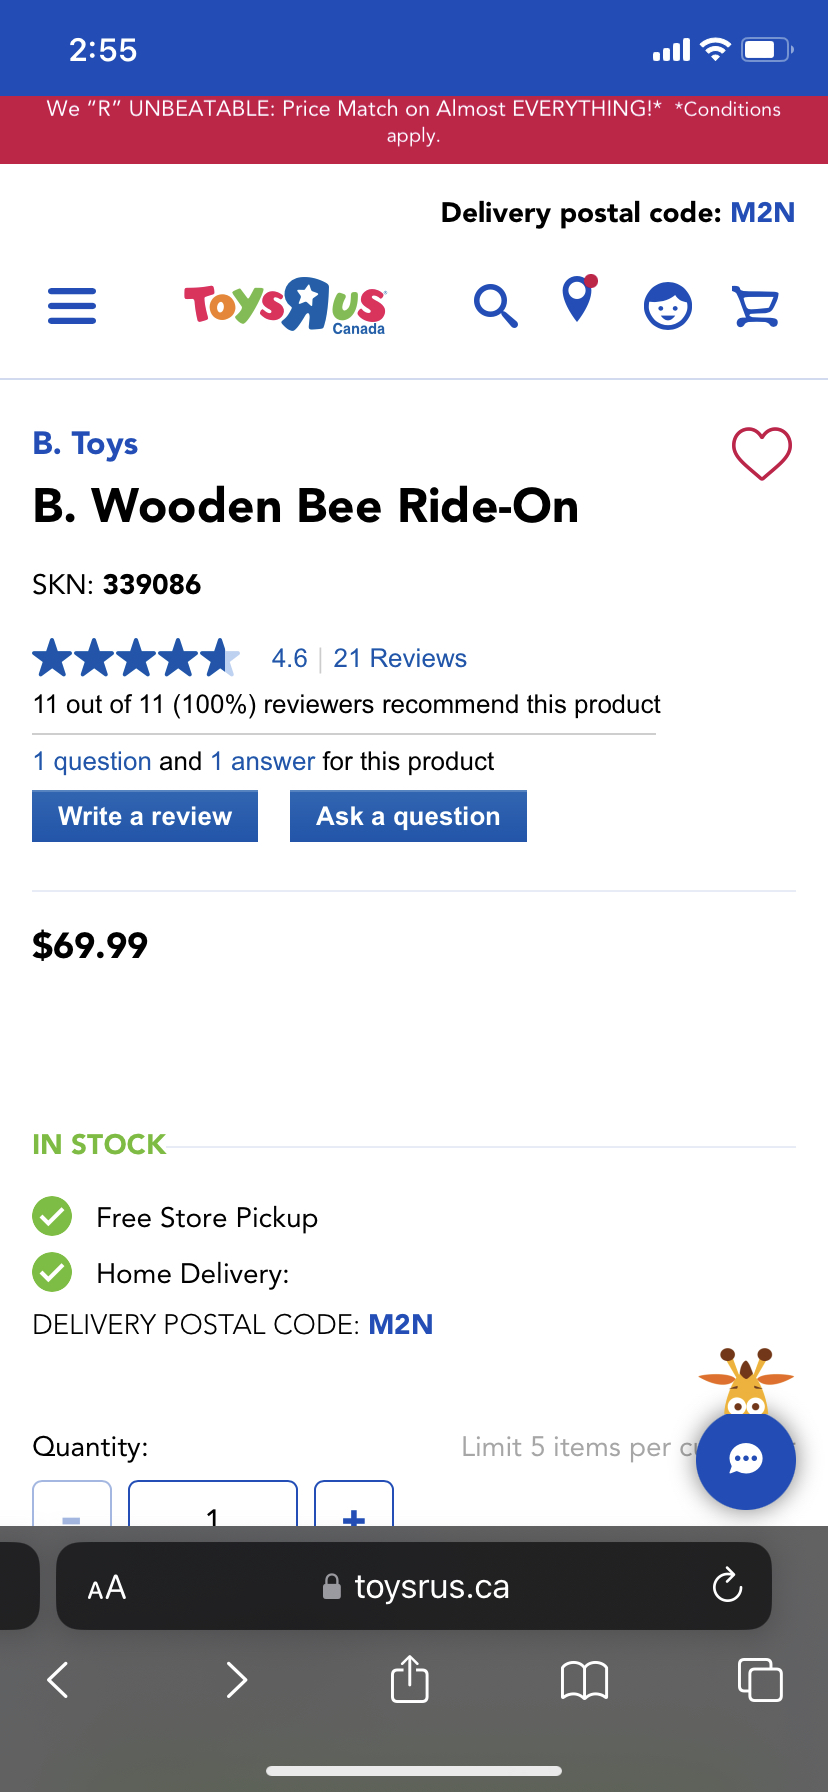Open Safari bookmarks icon

(x=584, y=1680)
